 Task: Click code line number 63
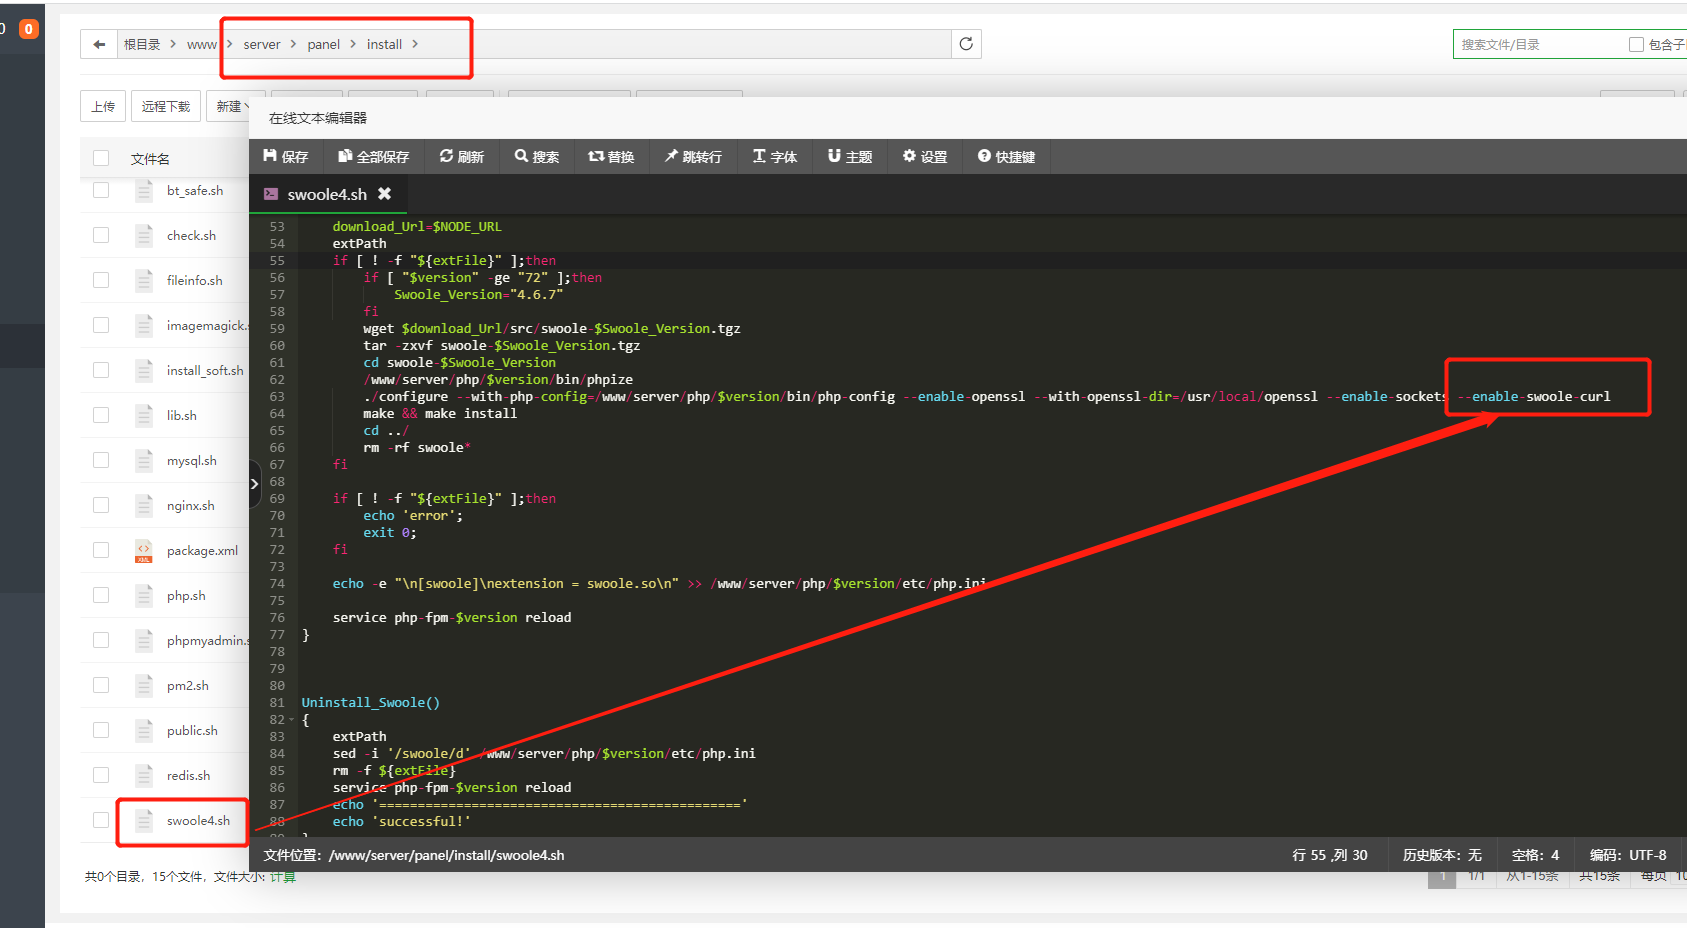click(x=277, y=396)
